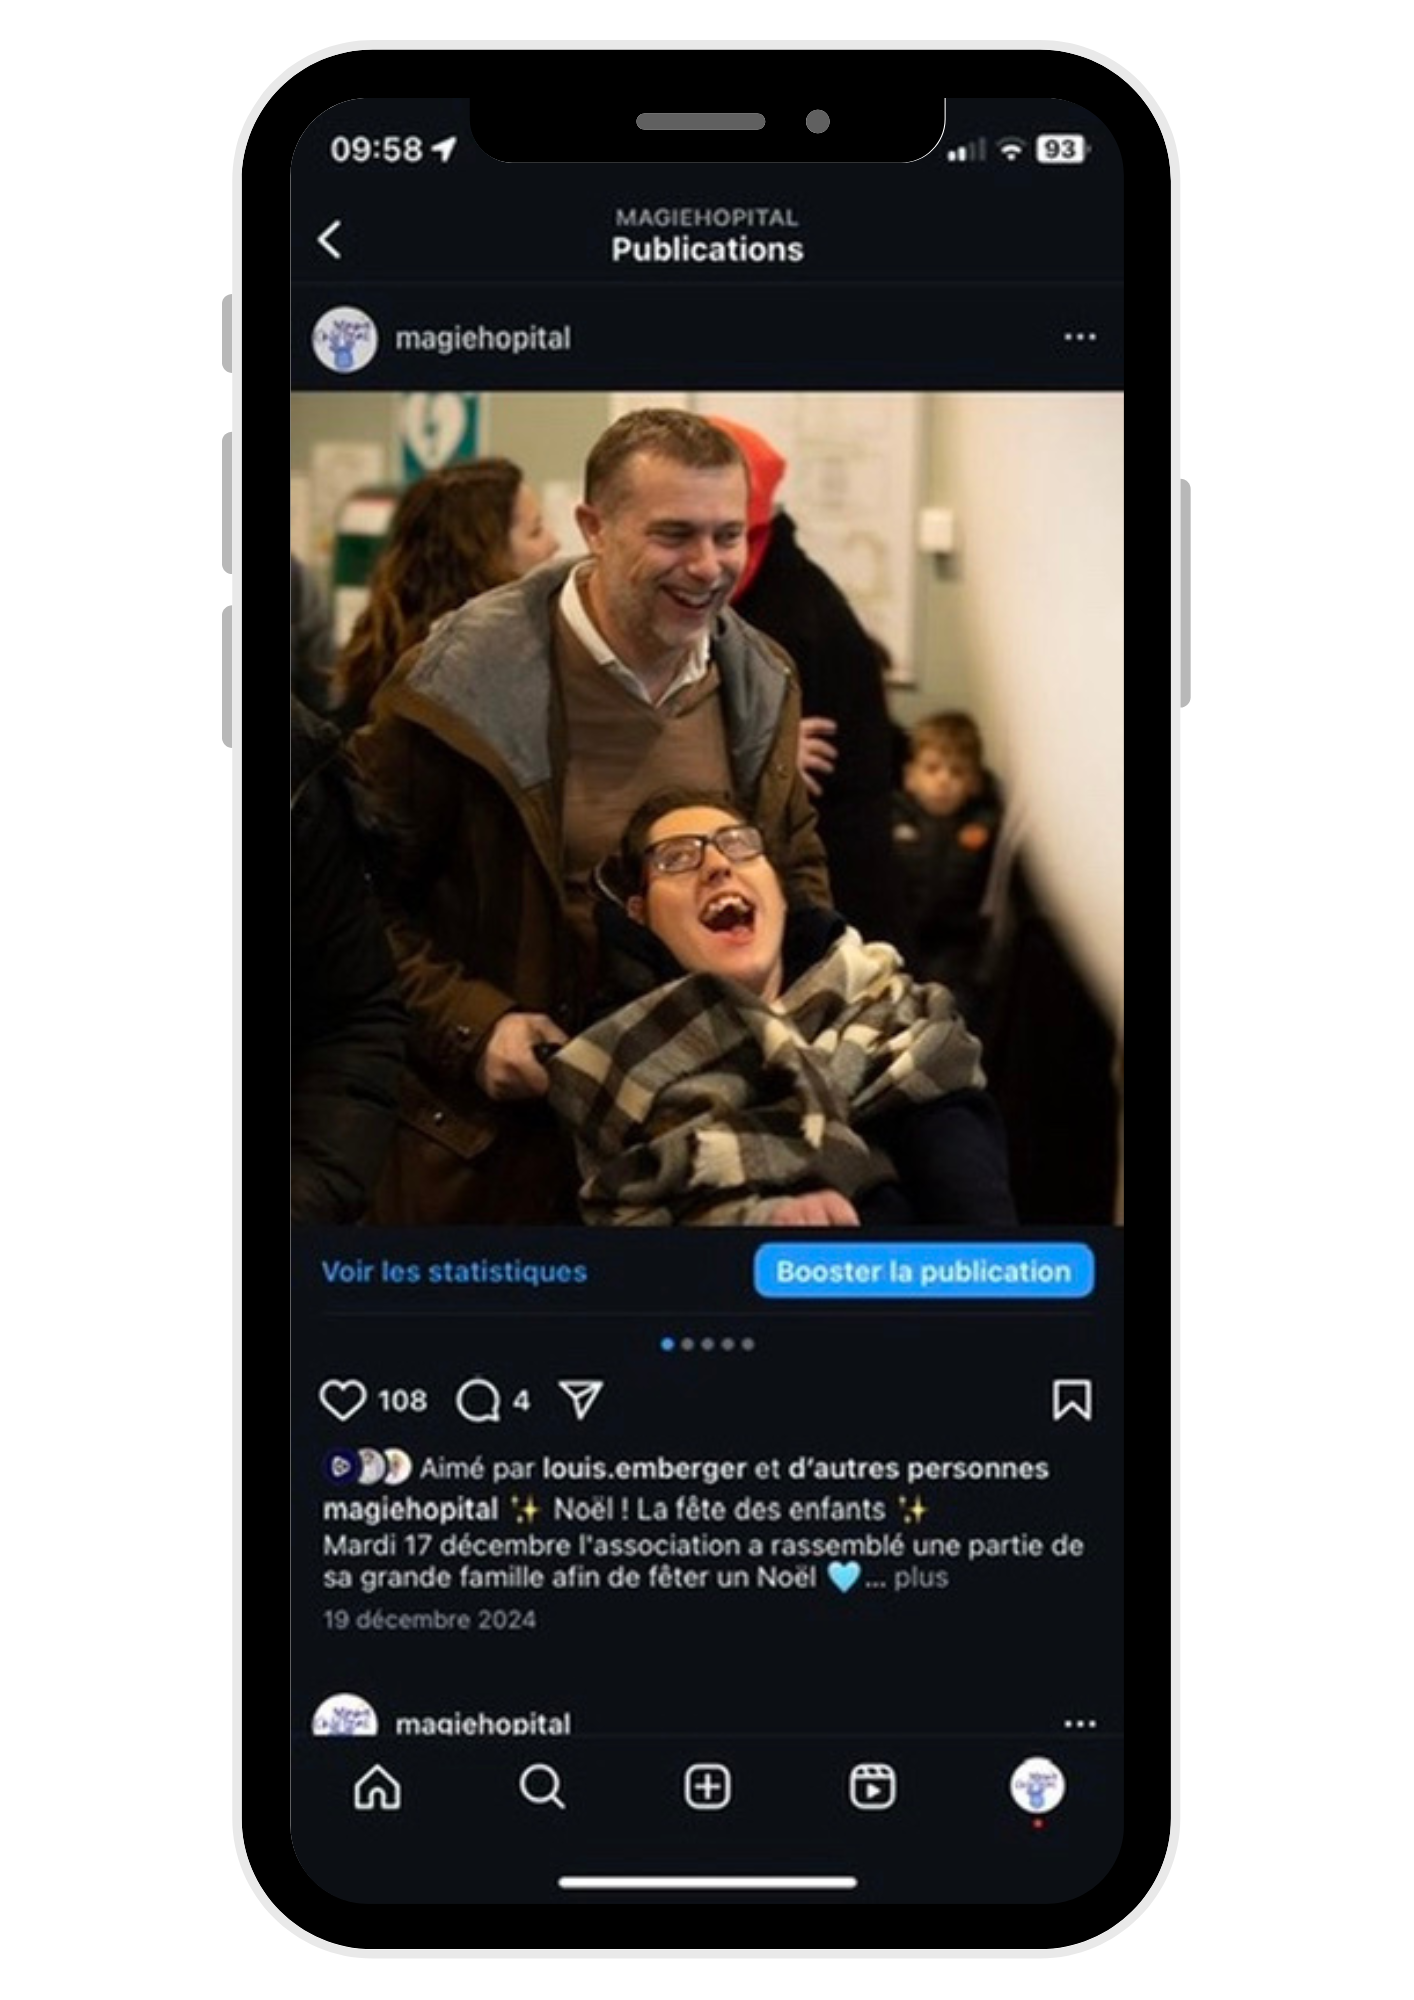
Task: Expand the caption by tapping "plus"
Action: 921,1578
